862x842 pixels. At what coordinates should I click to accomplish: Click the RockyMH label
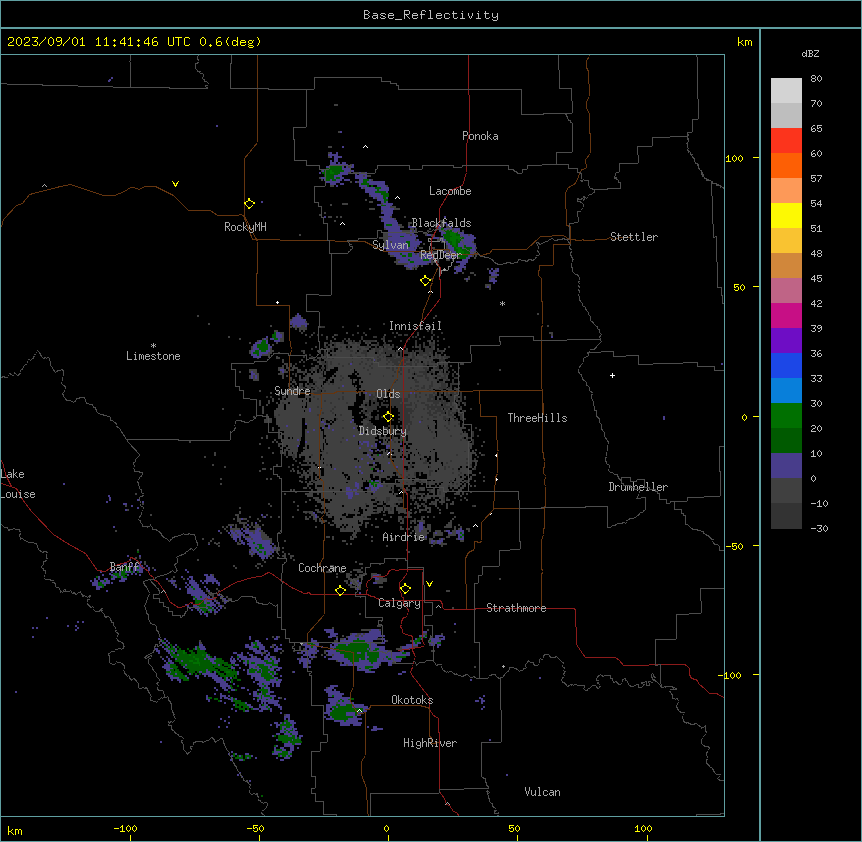point(245,226)
